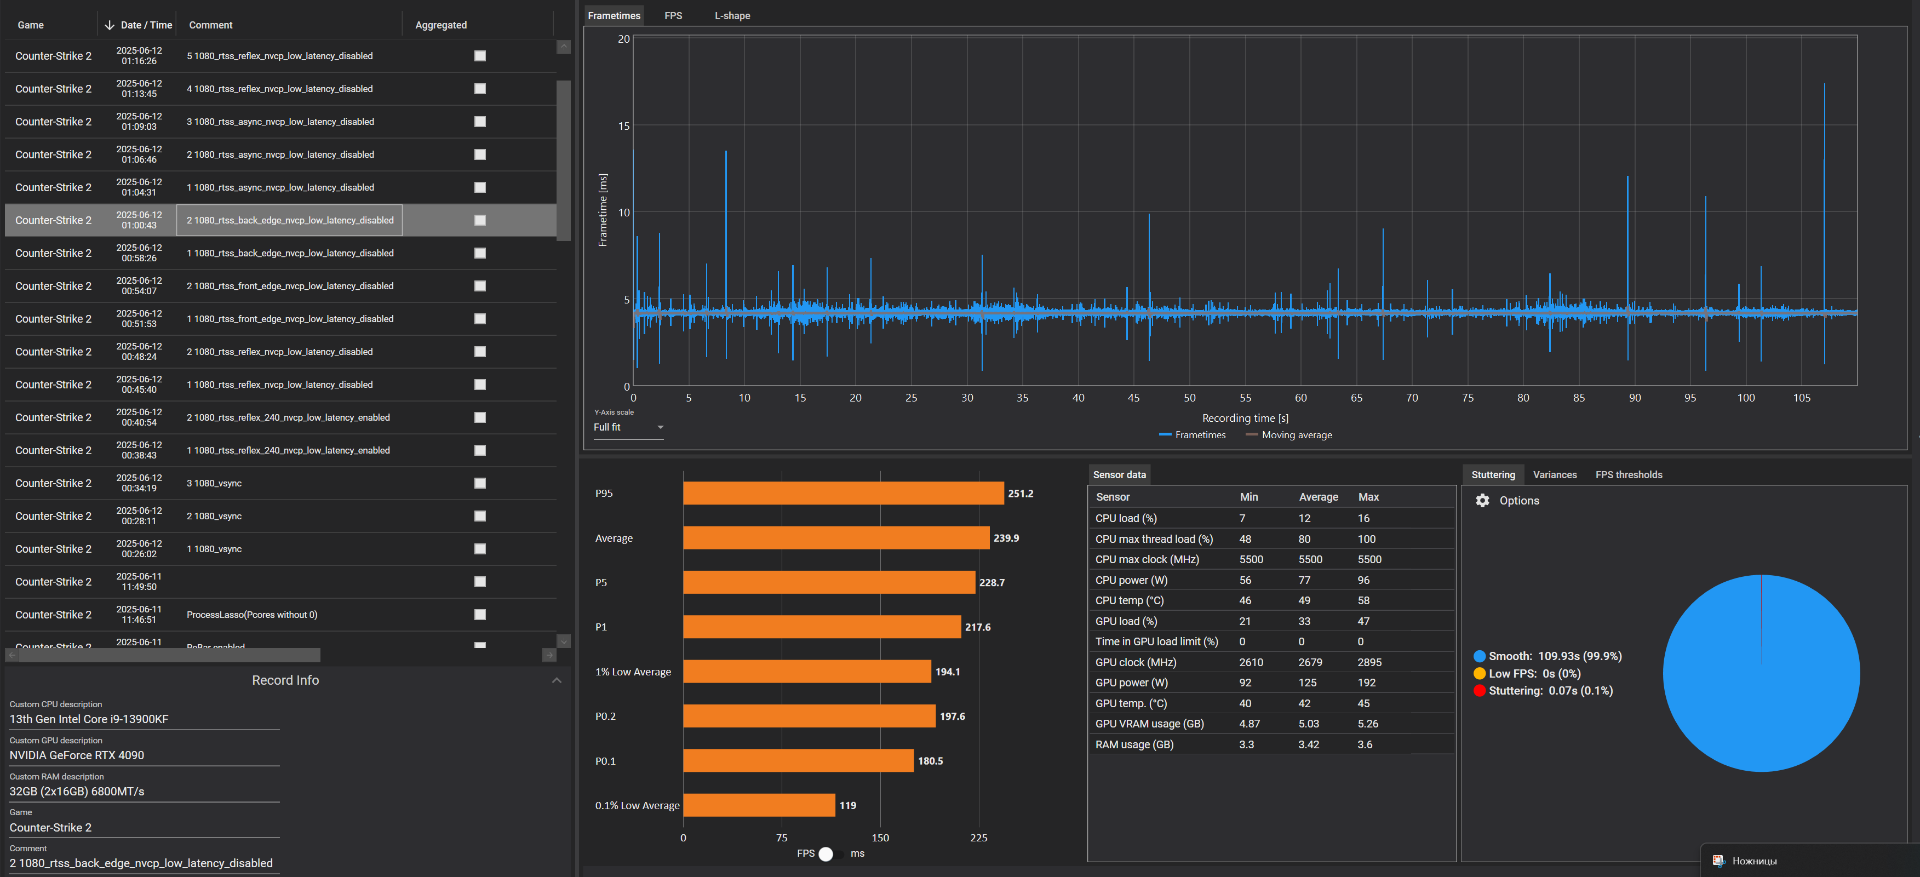The image size is (1920, 877).
Task: Edit the Custom RAM description field
Action: pyautogui.click(x=144, y=791)
